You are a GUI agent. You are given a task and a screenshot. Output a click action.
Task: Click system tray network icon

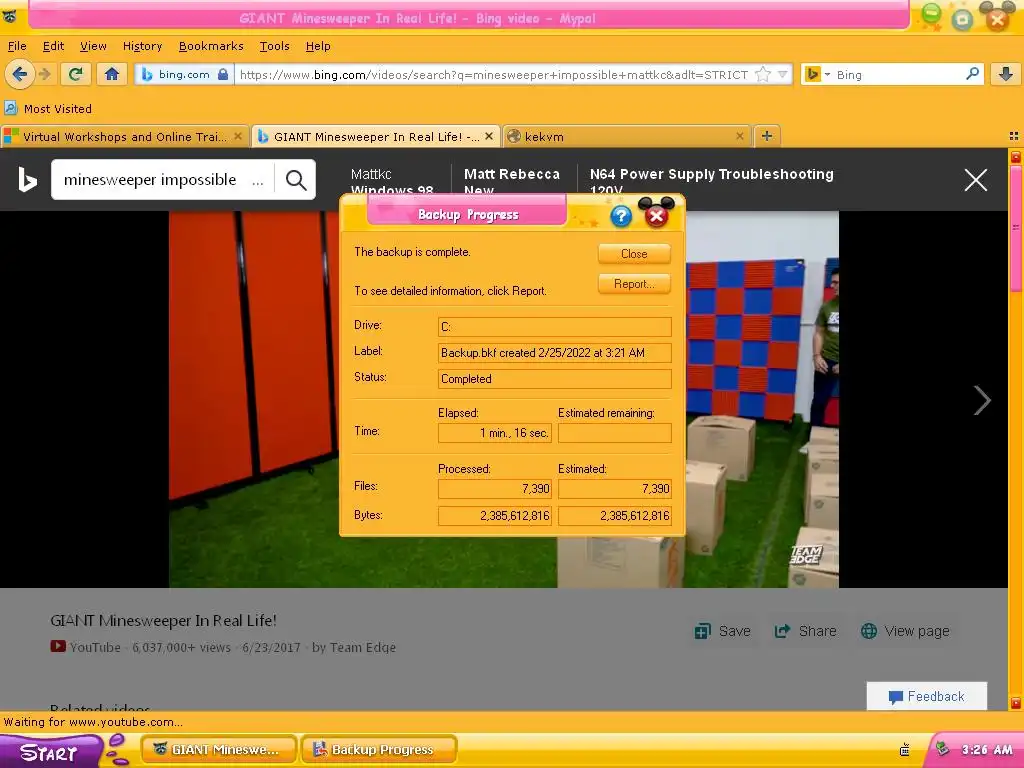tap(904, 750)
